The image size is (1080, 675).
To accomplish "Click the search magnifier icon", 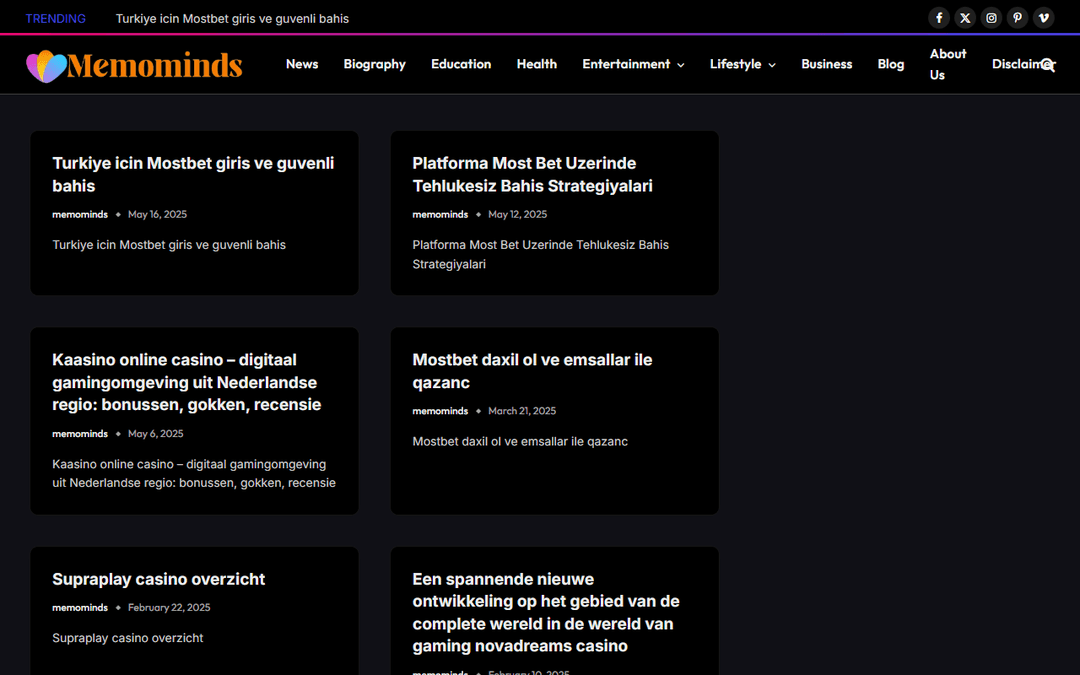I will (1048, 65).
